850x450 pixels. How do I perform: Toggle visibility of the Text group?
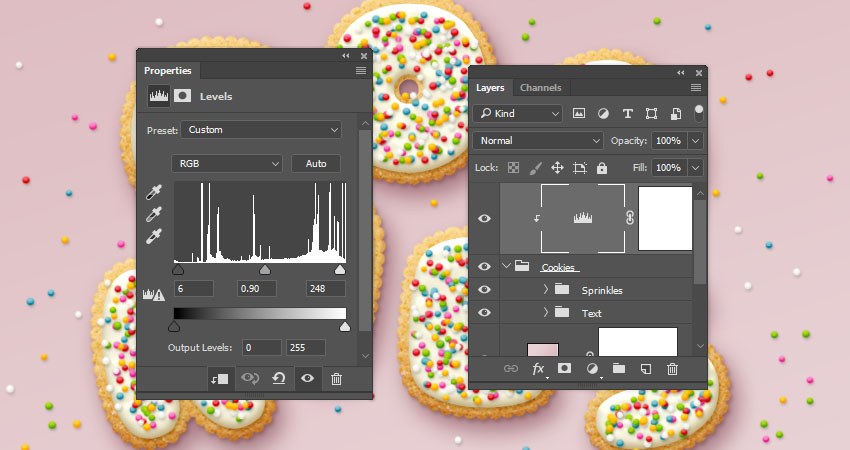[485, 313]
